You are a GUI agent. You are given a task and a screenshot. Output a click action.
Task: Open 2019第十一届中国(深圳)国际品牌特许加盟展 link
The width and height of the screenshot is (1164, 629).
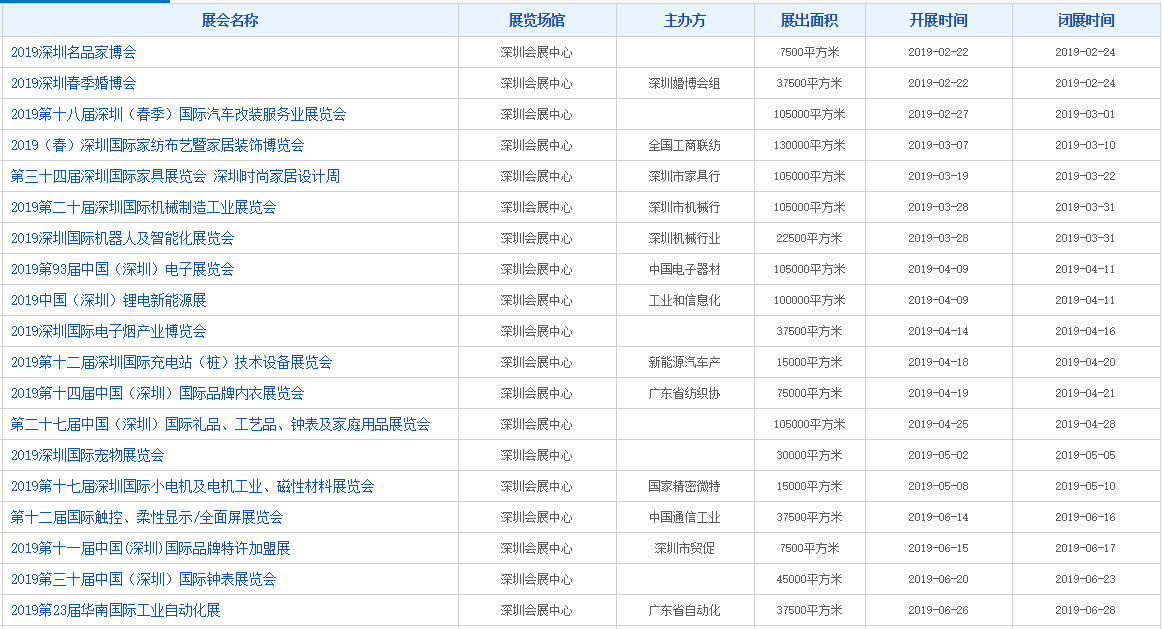click(x=151, y=549)
